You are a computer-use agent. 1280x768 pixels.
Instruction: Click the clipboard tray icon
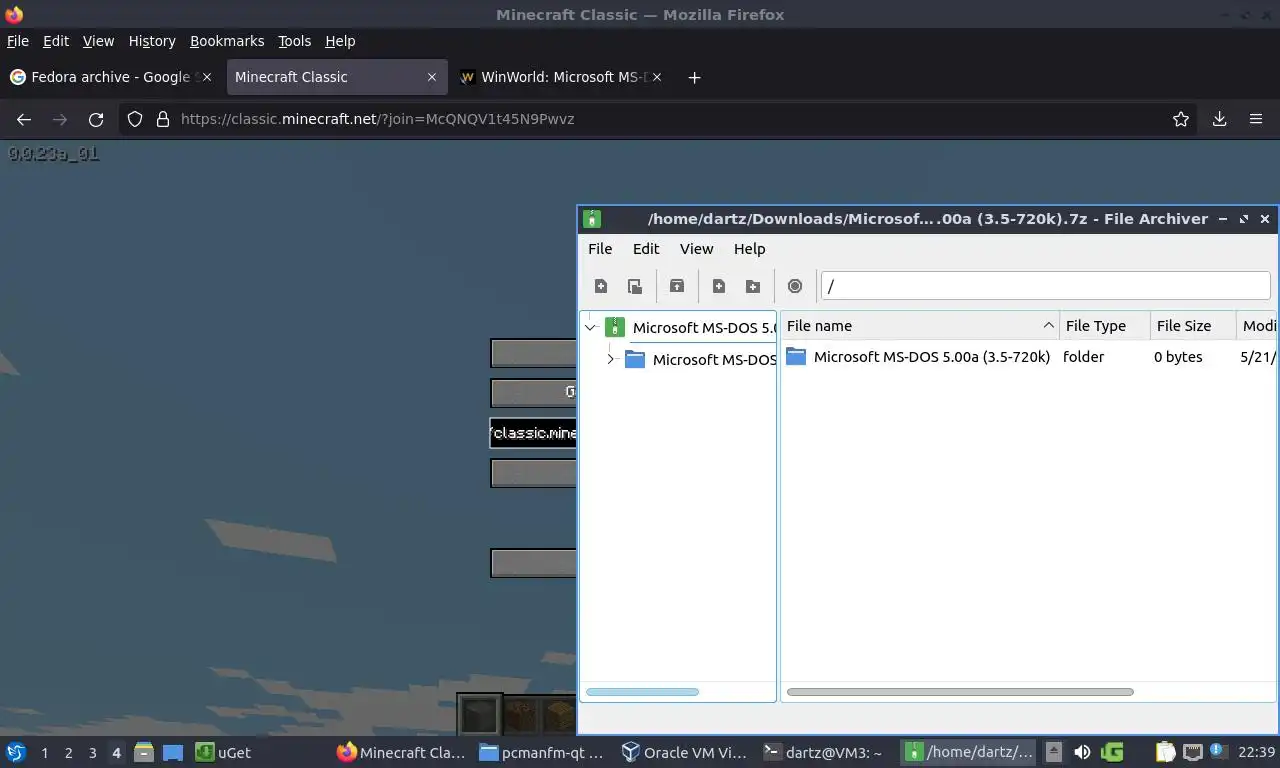point(1165,752)
